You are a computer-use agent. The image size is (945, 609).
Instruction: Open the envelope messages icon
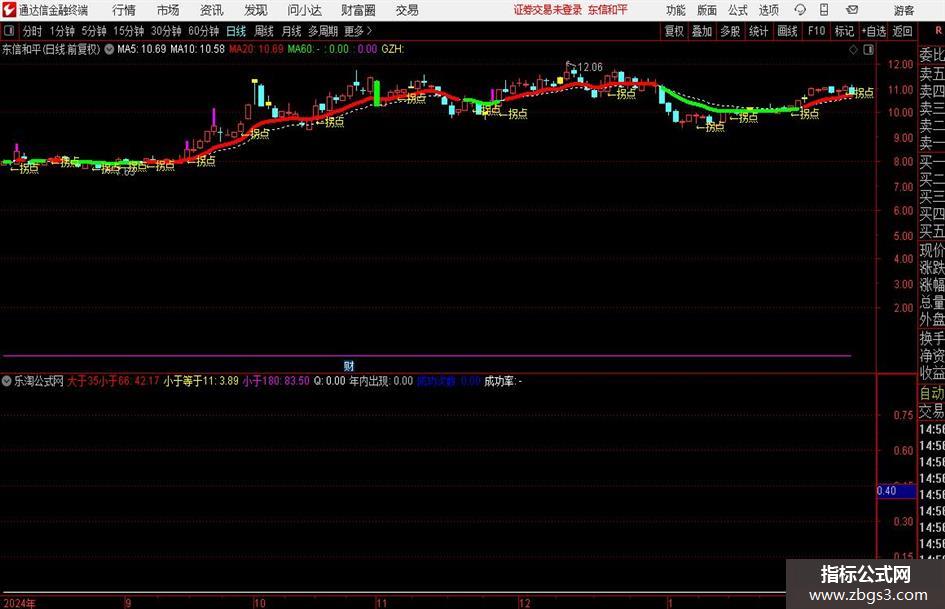coord(852,10)
